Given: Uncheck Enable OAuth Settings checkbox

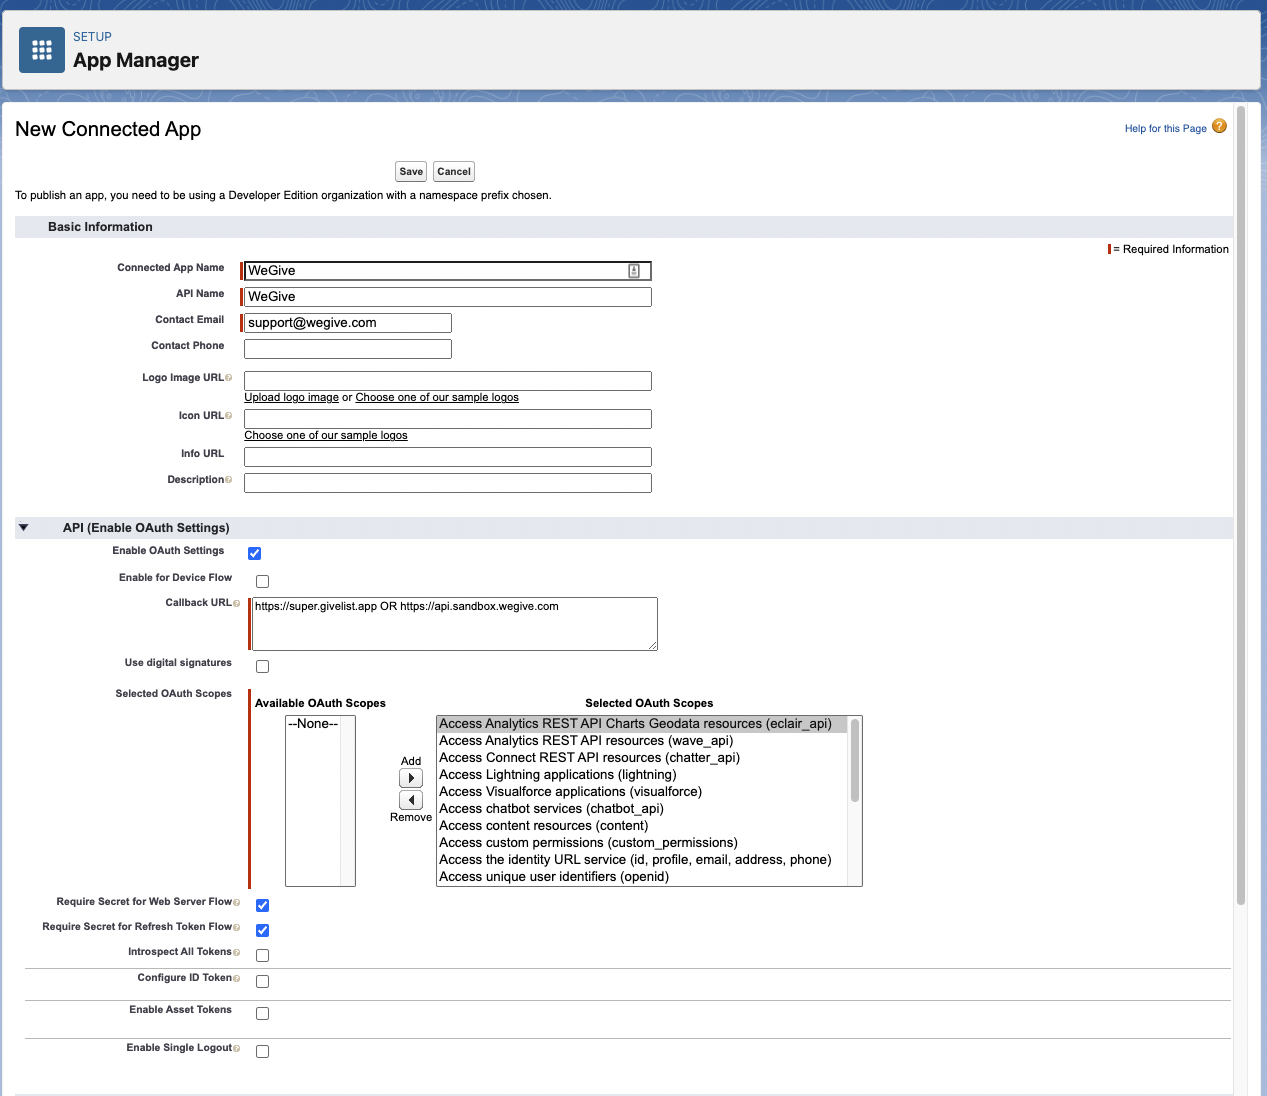Looking at the screenshot, I should coord(255,553).
